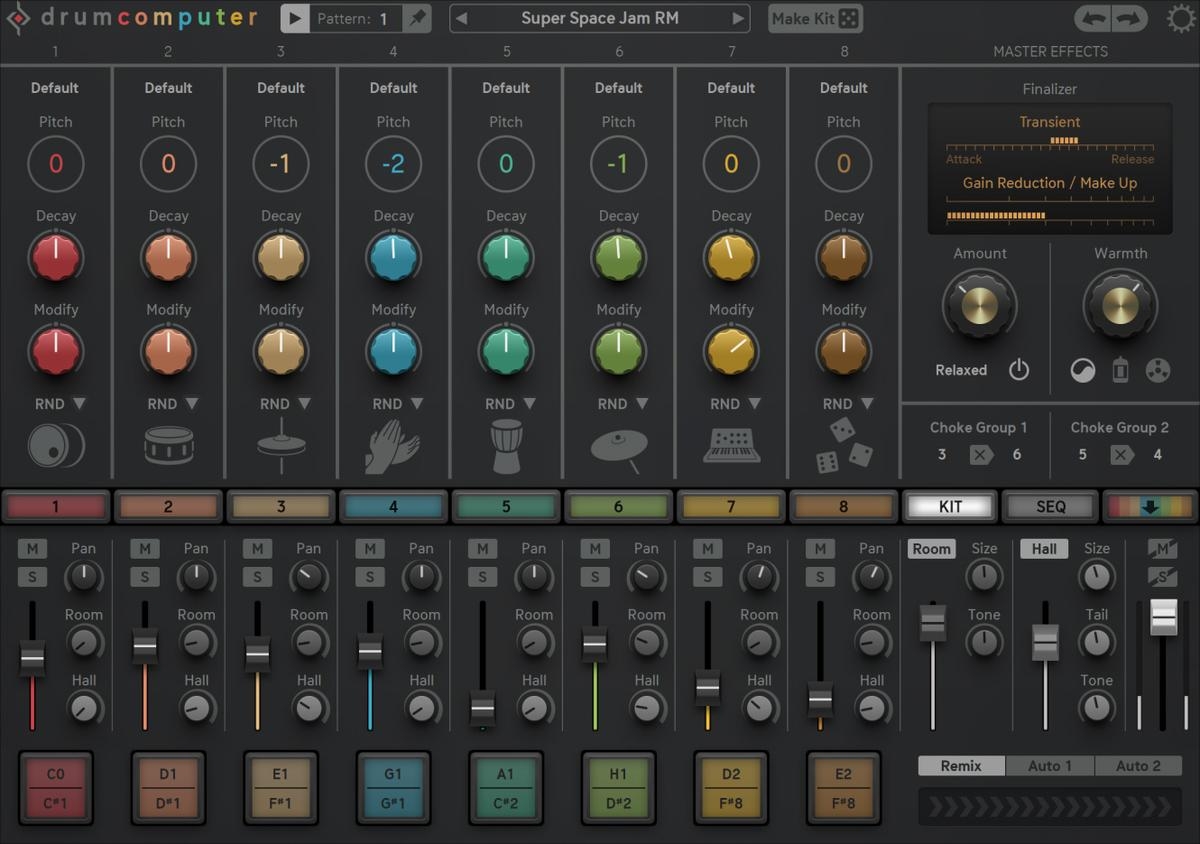Pin the current pattern with pushpin icon

pyautogui.click(x=418, y=19)
